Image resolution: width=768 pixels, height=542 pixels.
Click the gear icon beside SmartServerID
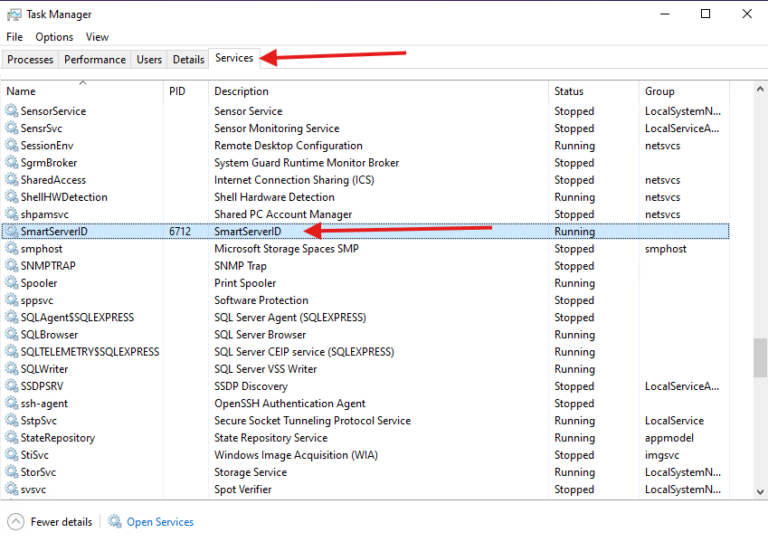(x=12, y=232)
